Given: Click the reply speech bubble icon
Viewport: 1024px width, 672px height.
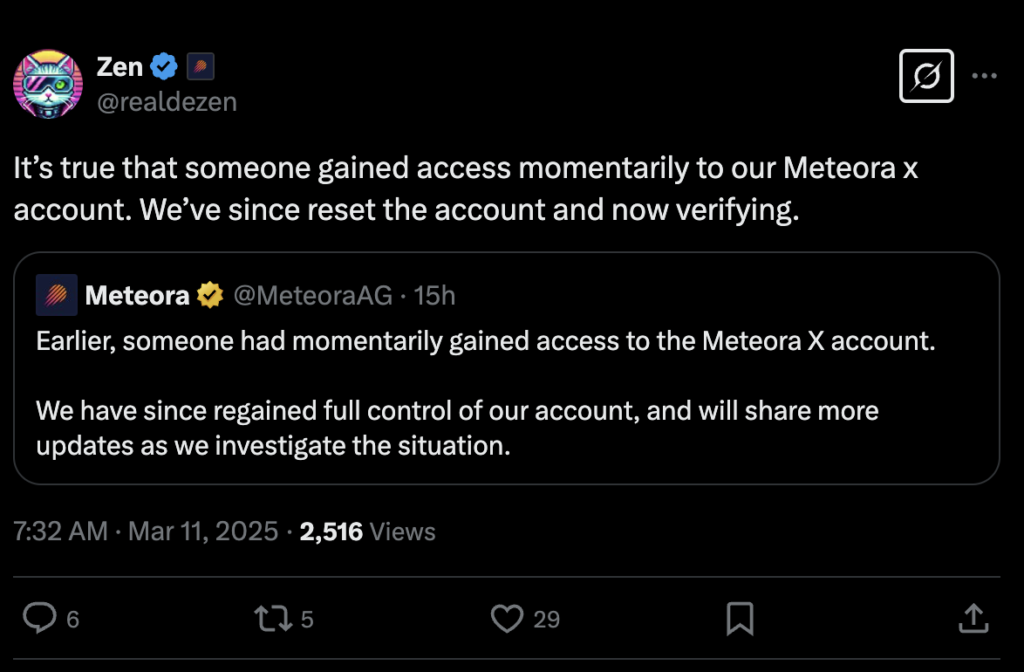Looking at the screenshot, I should tap(40, 618).
